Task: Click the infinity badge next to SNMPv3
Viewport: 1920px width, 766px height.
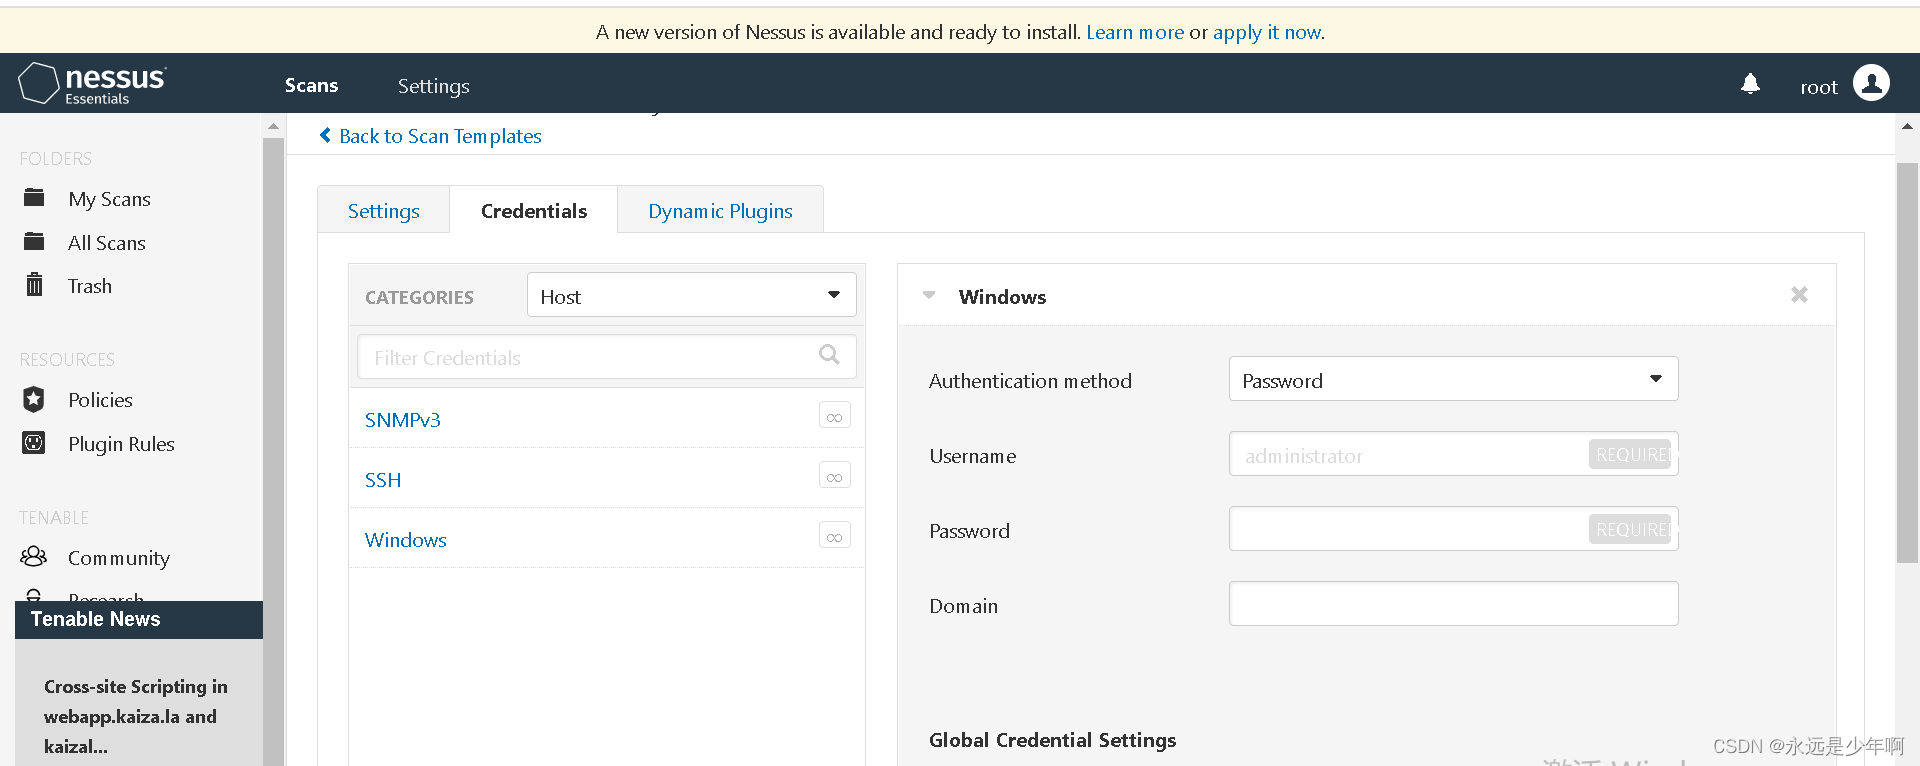Action: (x=834, y=416)
